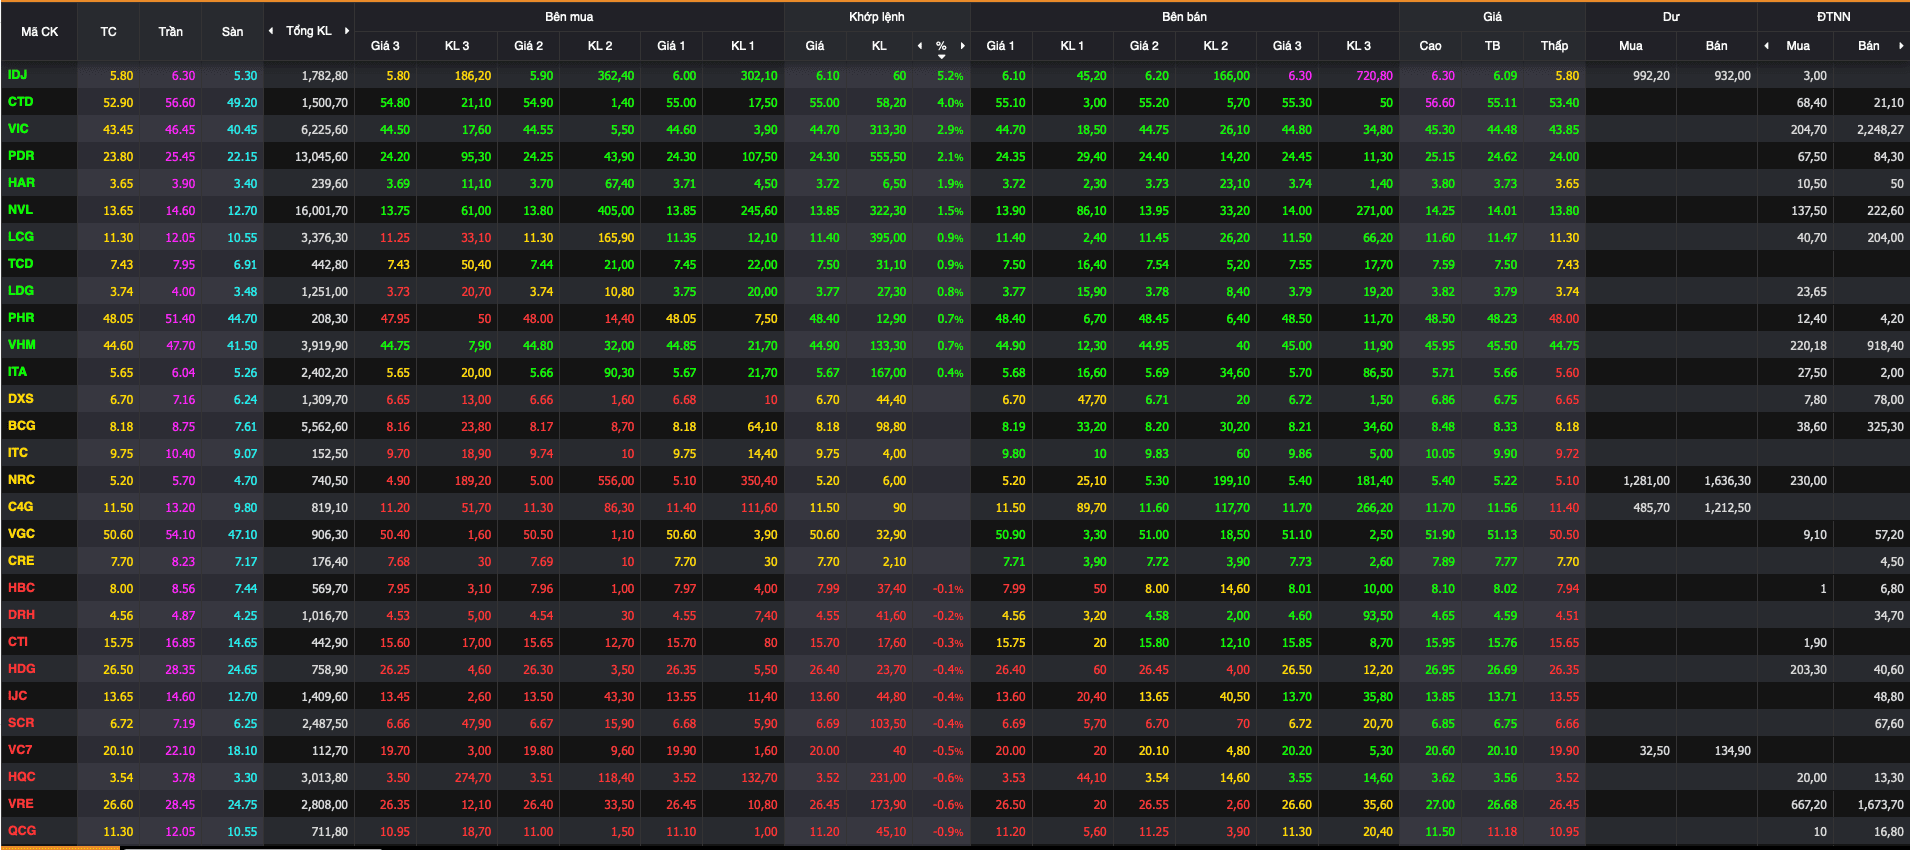This screenshot has width=1910, height=850.
Task: Open the LCG stock symbol
Action: tap(21, 237)
